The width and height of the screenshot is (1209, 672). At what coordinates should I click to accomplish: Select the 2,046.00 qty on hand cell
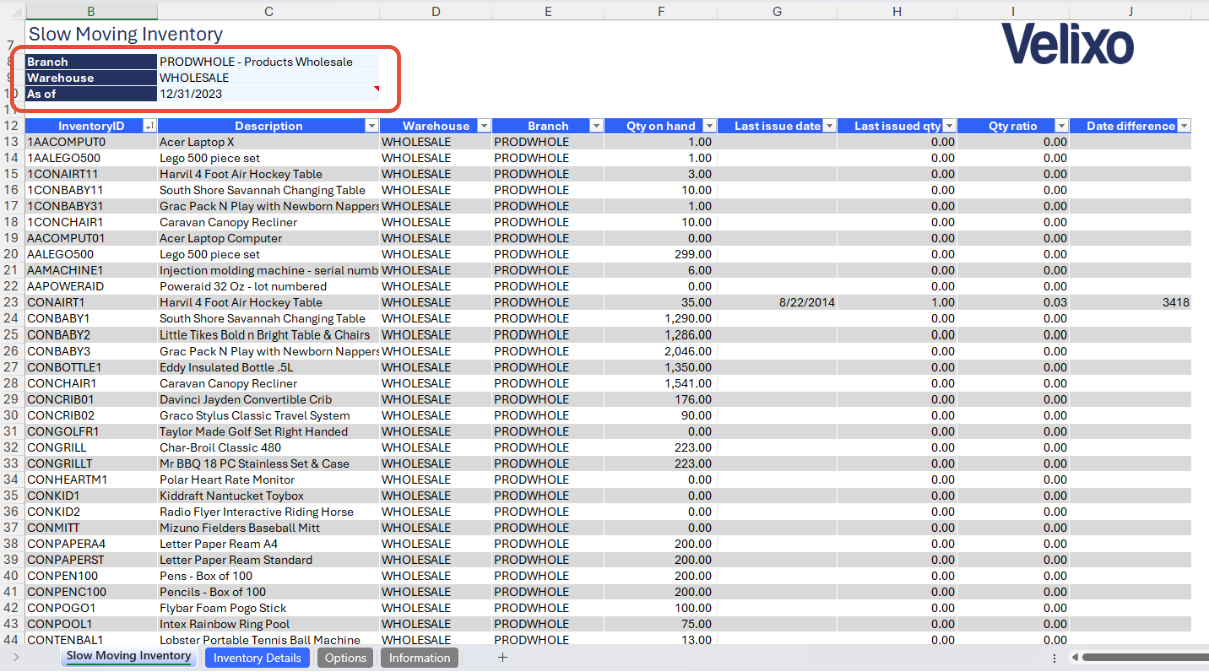pos(661,351)
